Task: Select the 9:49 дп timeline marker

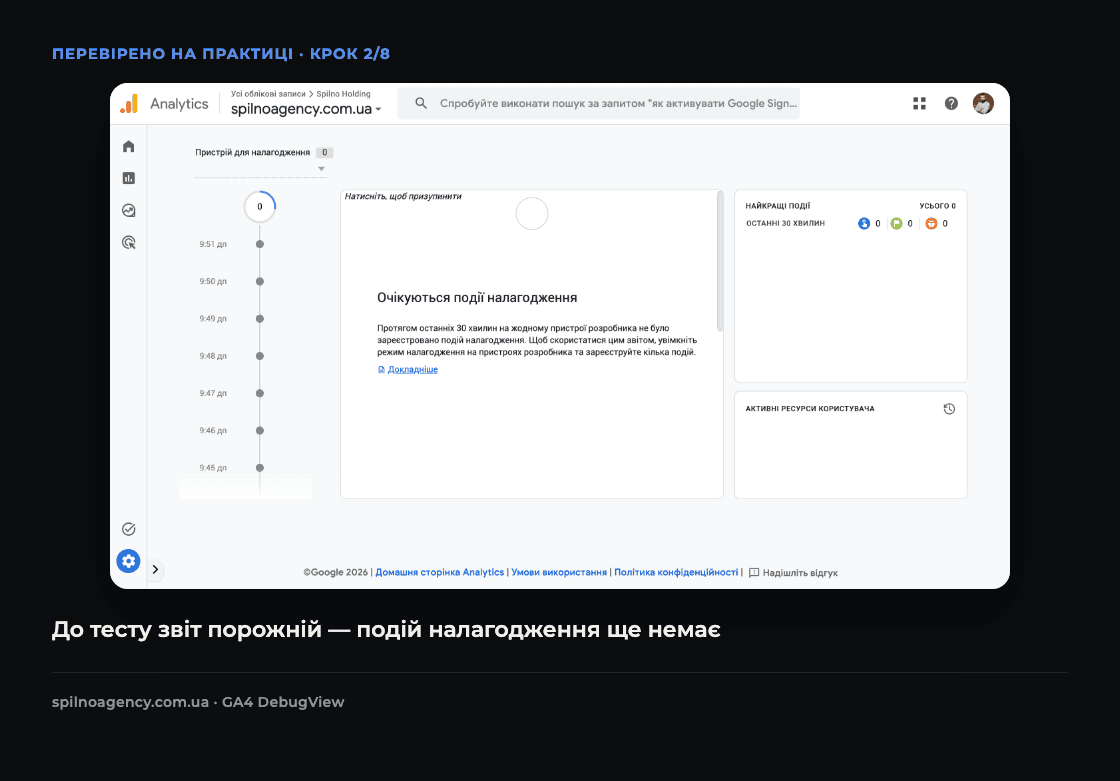Action: click(x=260, y=319)
